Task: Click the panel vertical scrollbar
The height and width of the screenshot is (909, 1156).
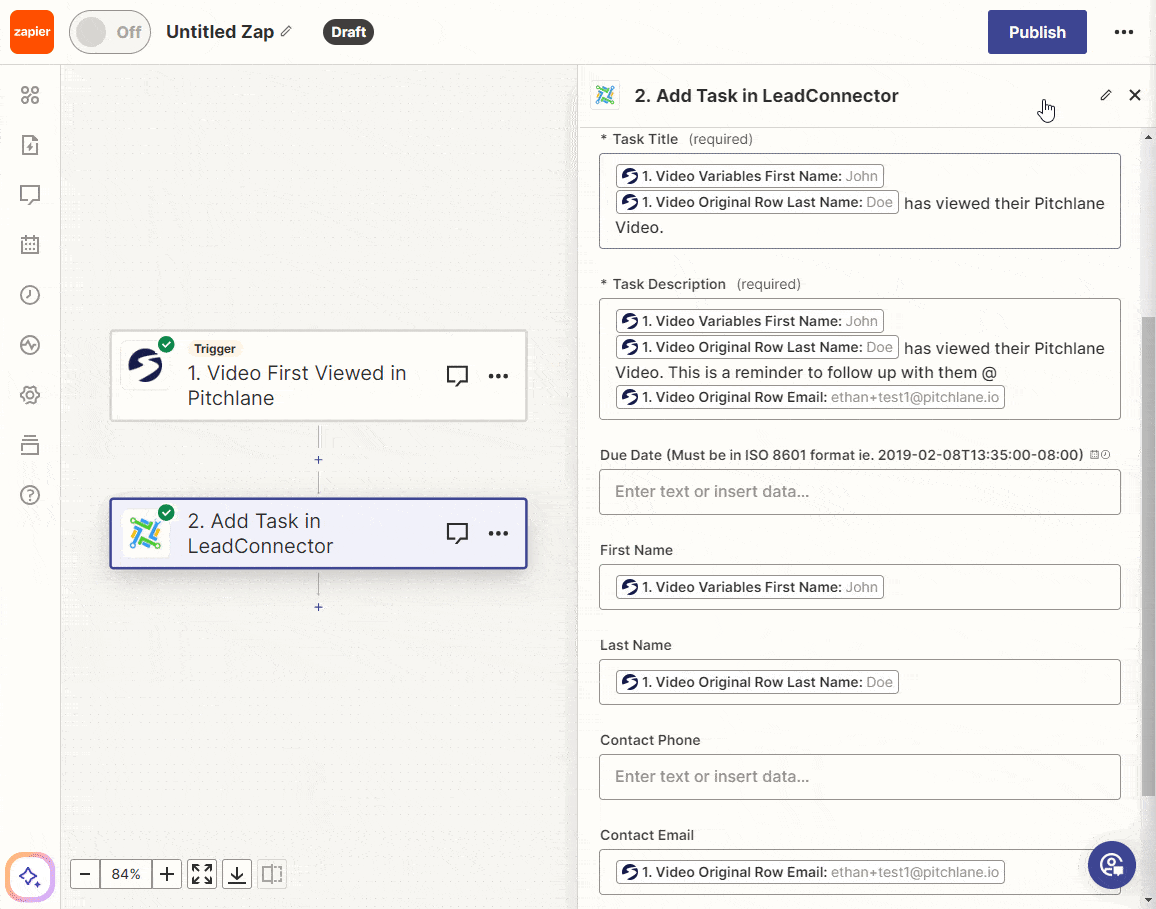Action: pos(1149,557)
